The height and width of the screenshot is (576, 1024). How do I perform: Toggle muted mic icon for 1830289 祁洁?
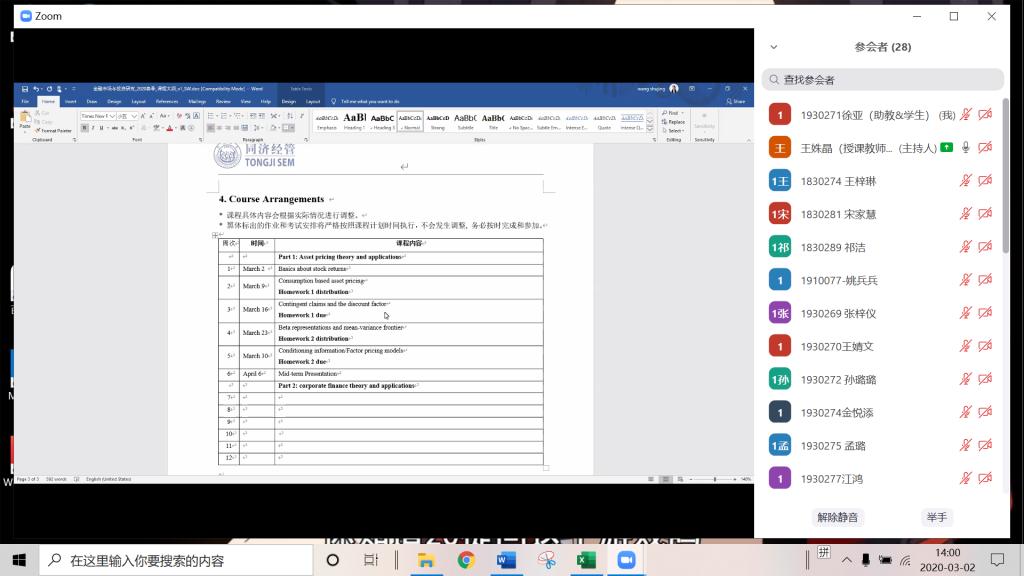tap(965, 247)
